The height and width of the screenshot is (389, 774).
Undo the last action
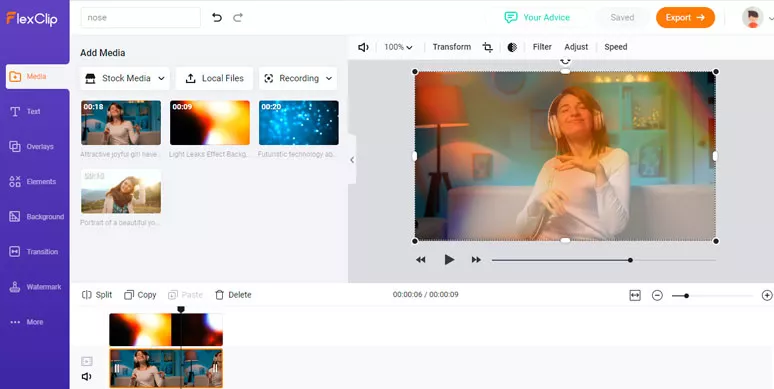tap(217, 18)
